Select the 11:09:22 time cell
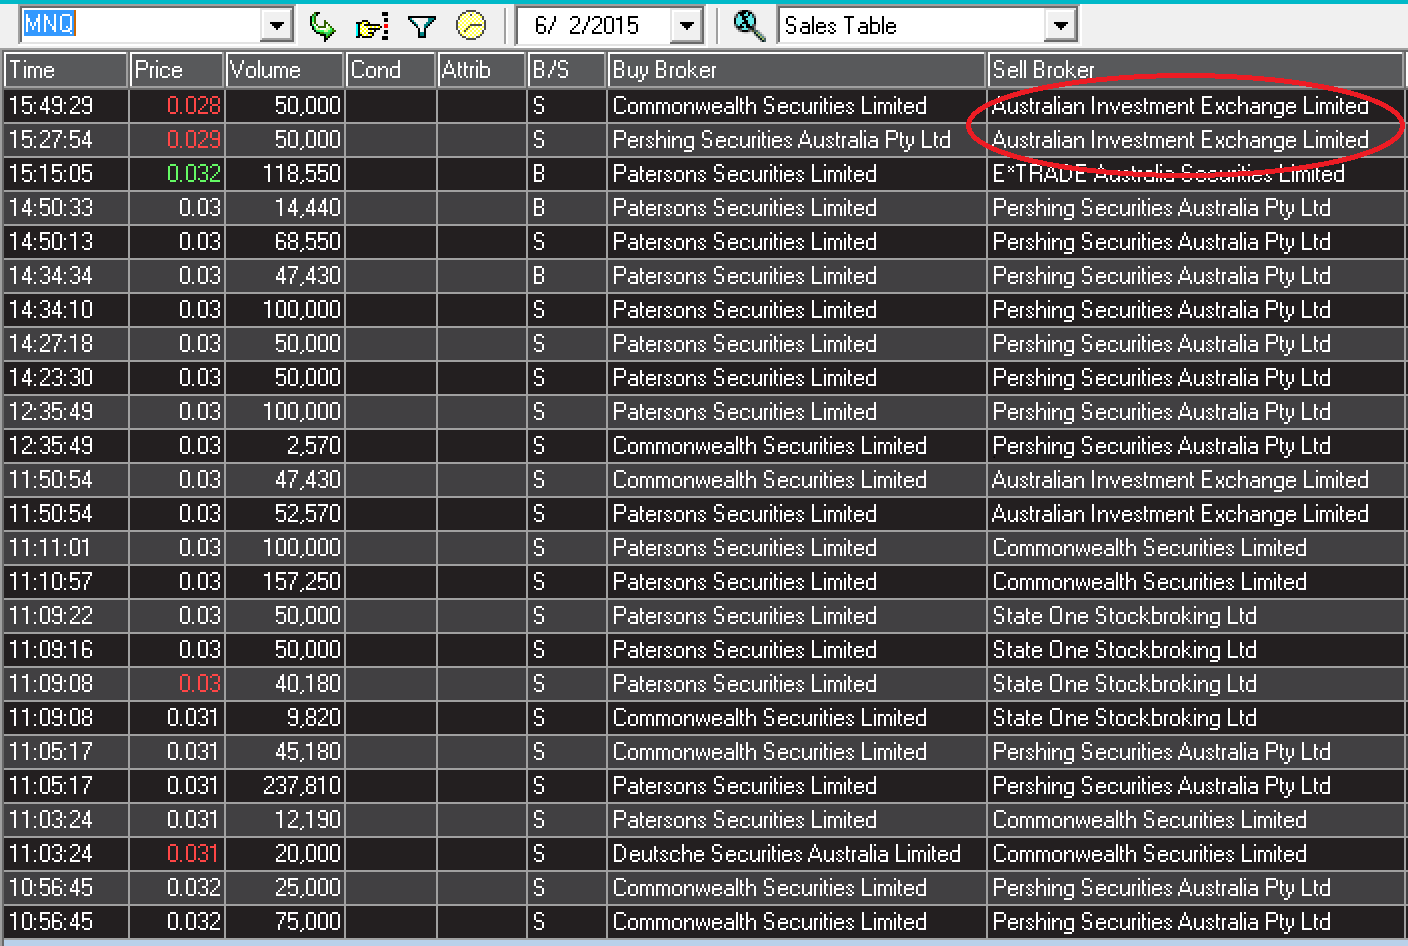The width and height of the screenshot is (1408, 946). coord(66,616)
